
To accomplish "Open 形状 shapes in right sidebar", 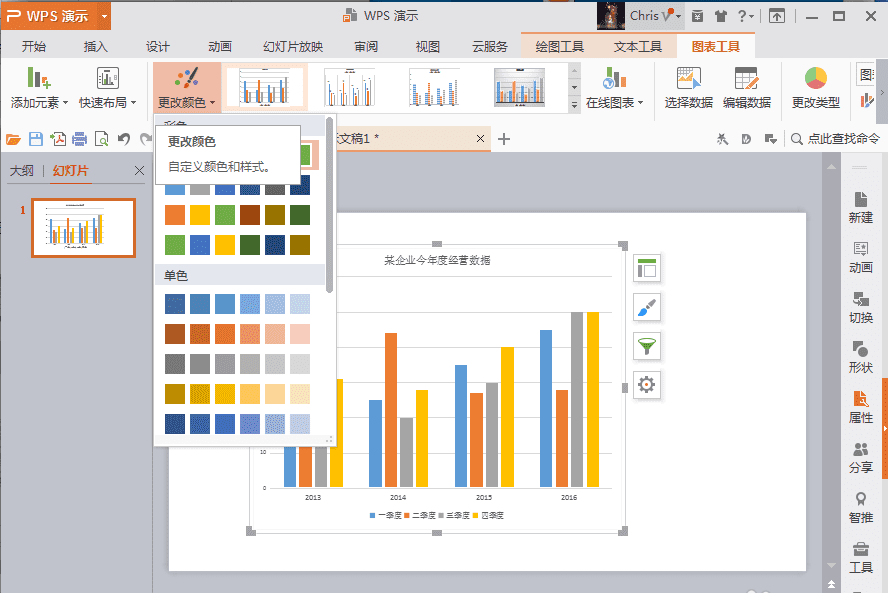I will [860, 357].
